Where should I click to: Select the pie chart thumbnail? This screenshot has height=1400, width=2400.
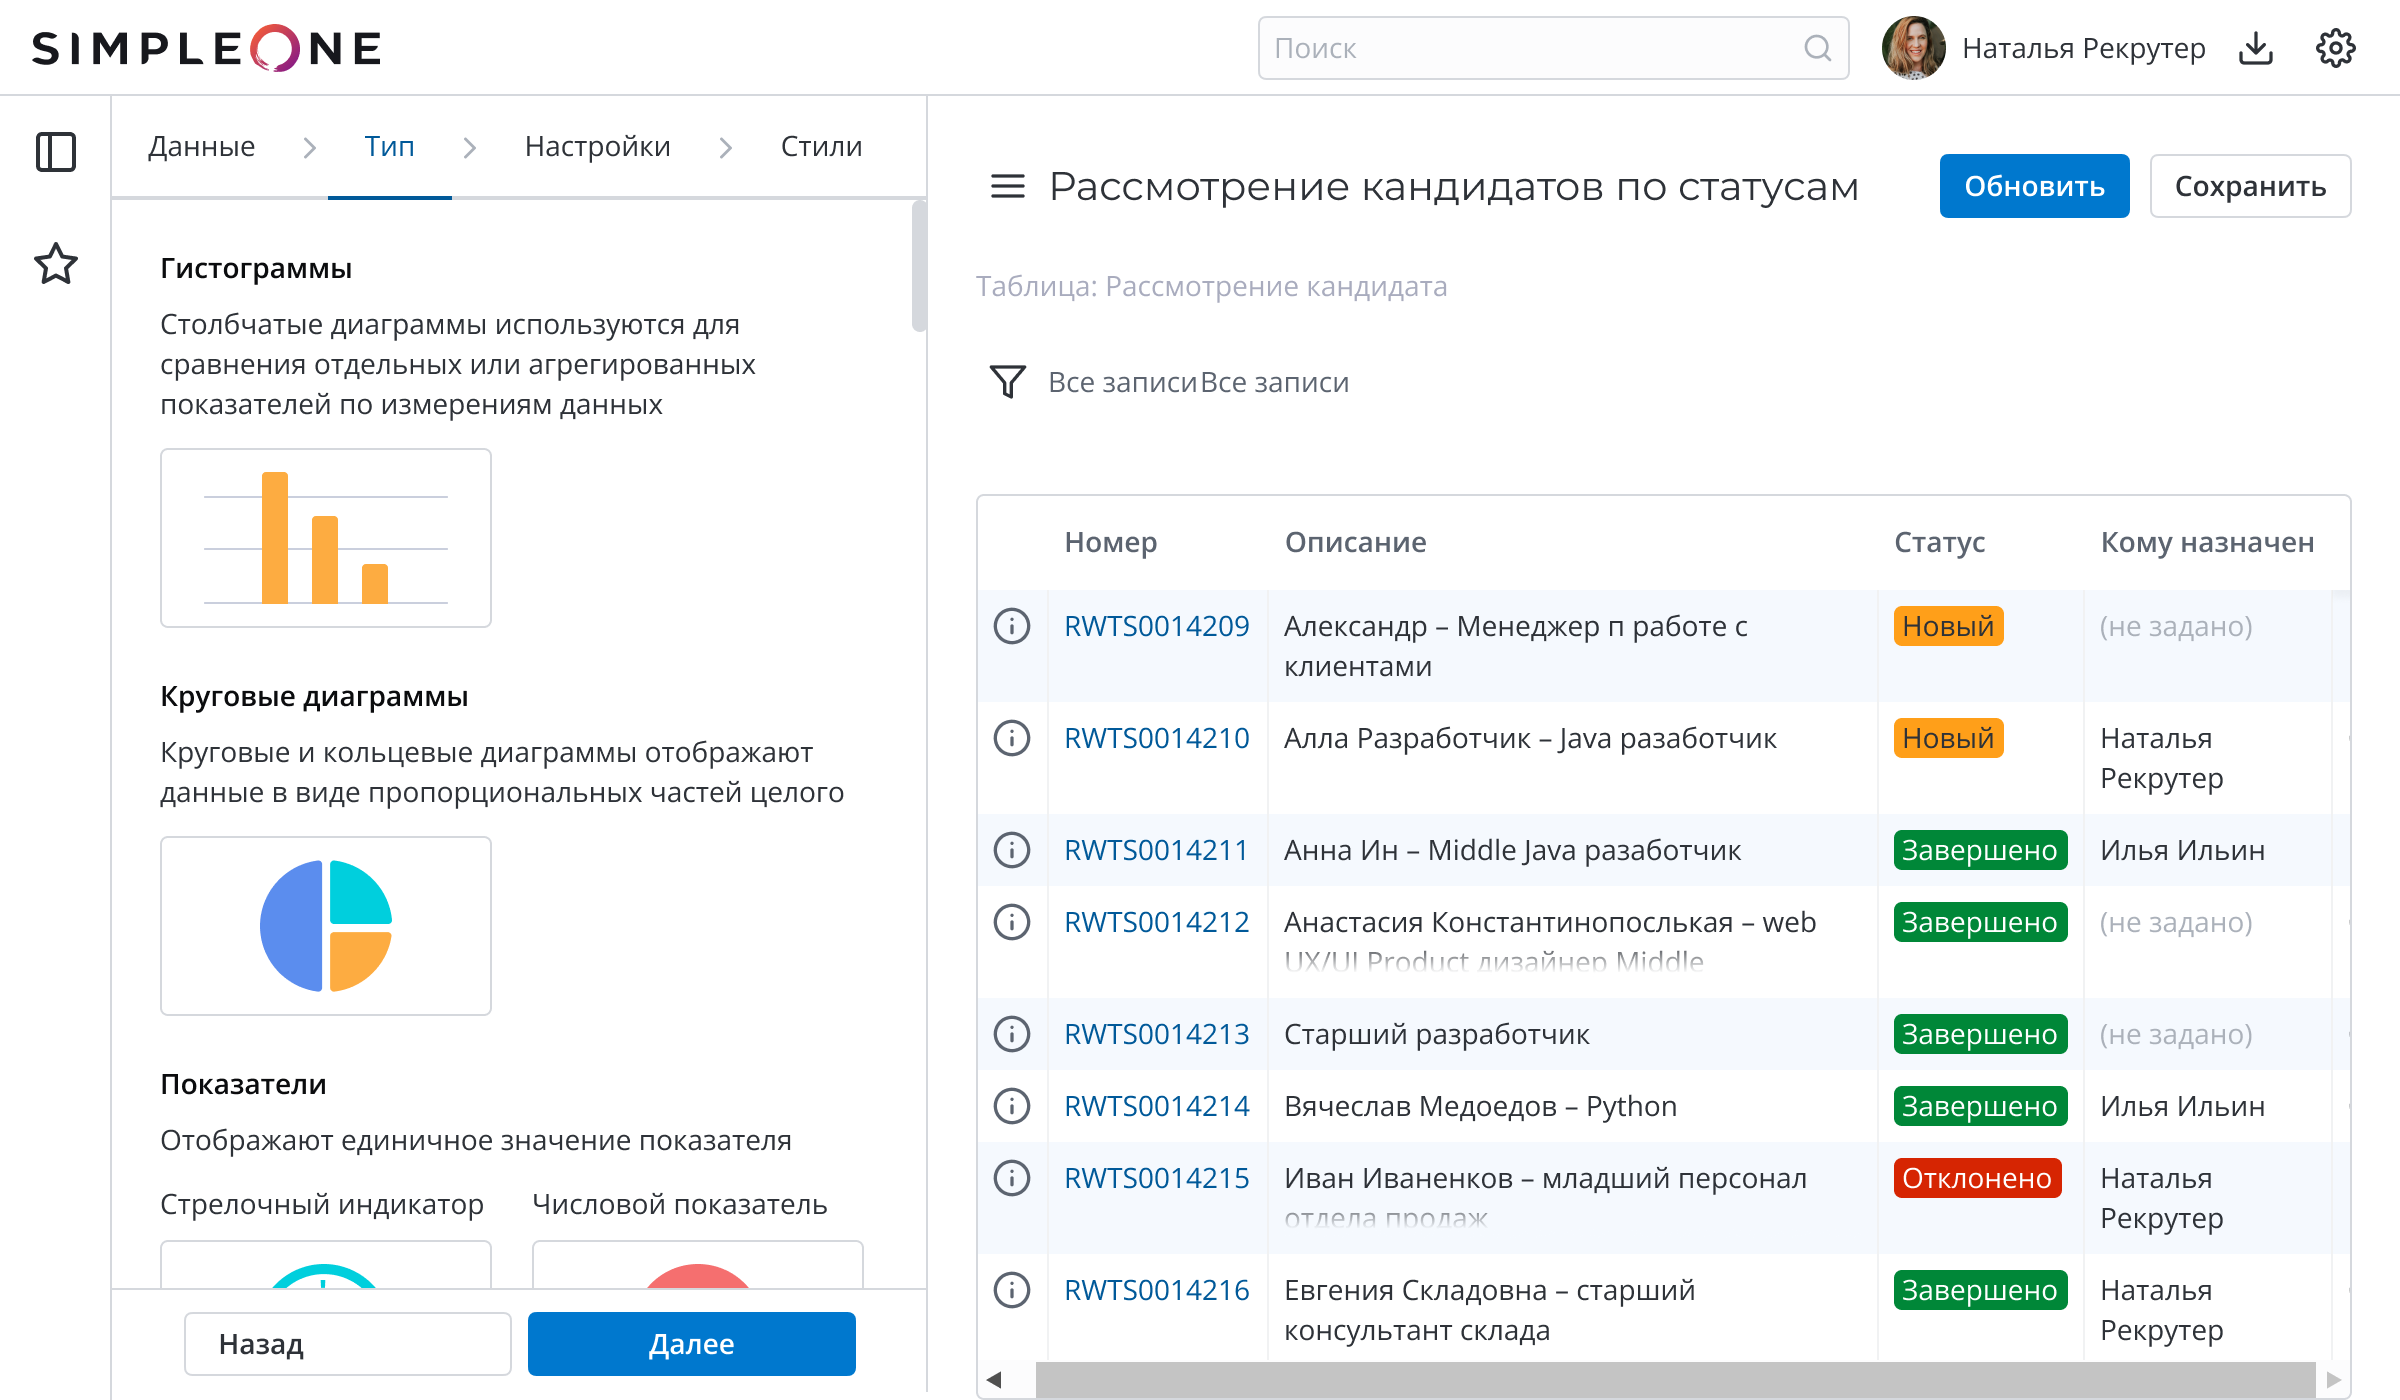click(x=326, y=926)
